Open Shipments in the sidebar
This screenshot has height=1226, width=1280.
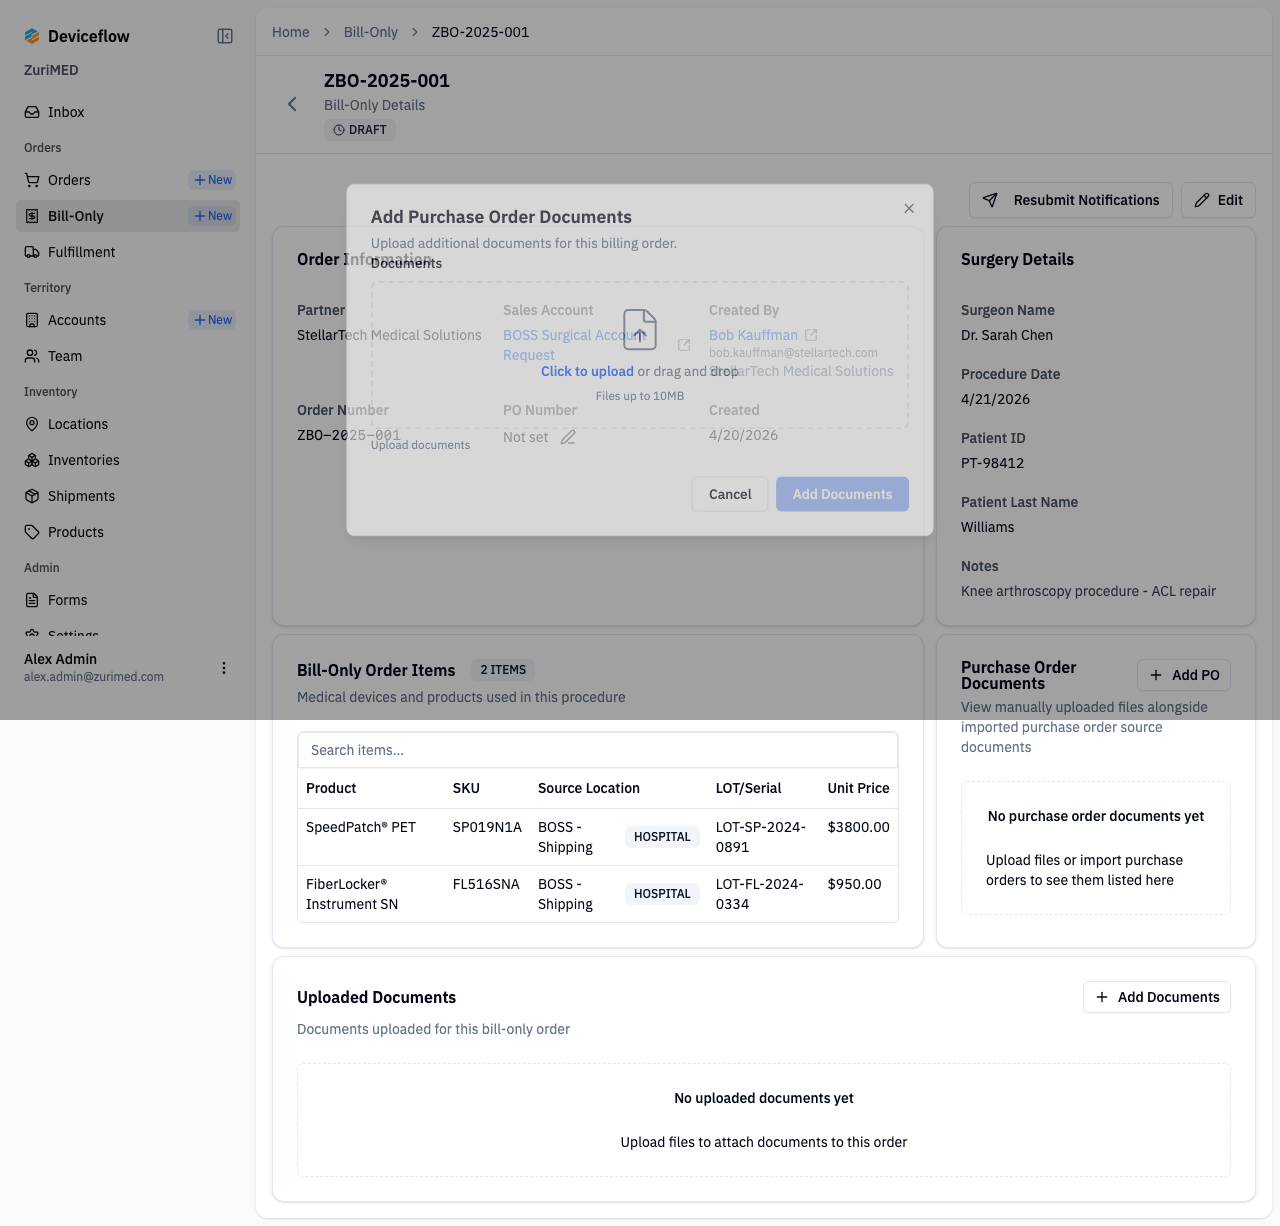pos(128,496)
